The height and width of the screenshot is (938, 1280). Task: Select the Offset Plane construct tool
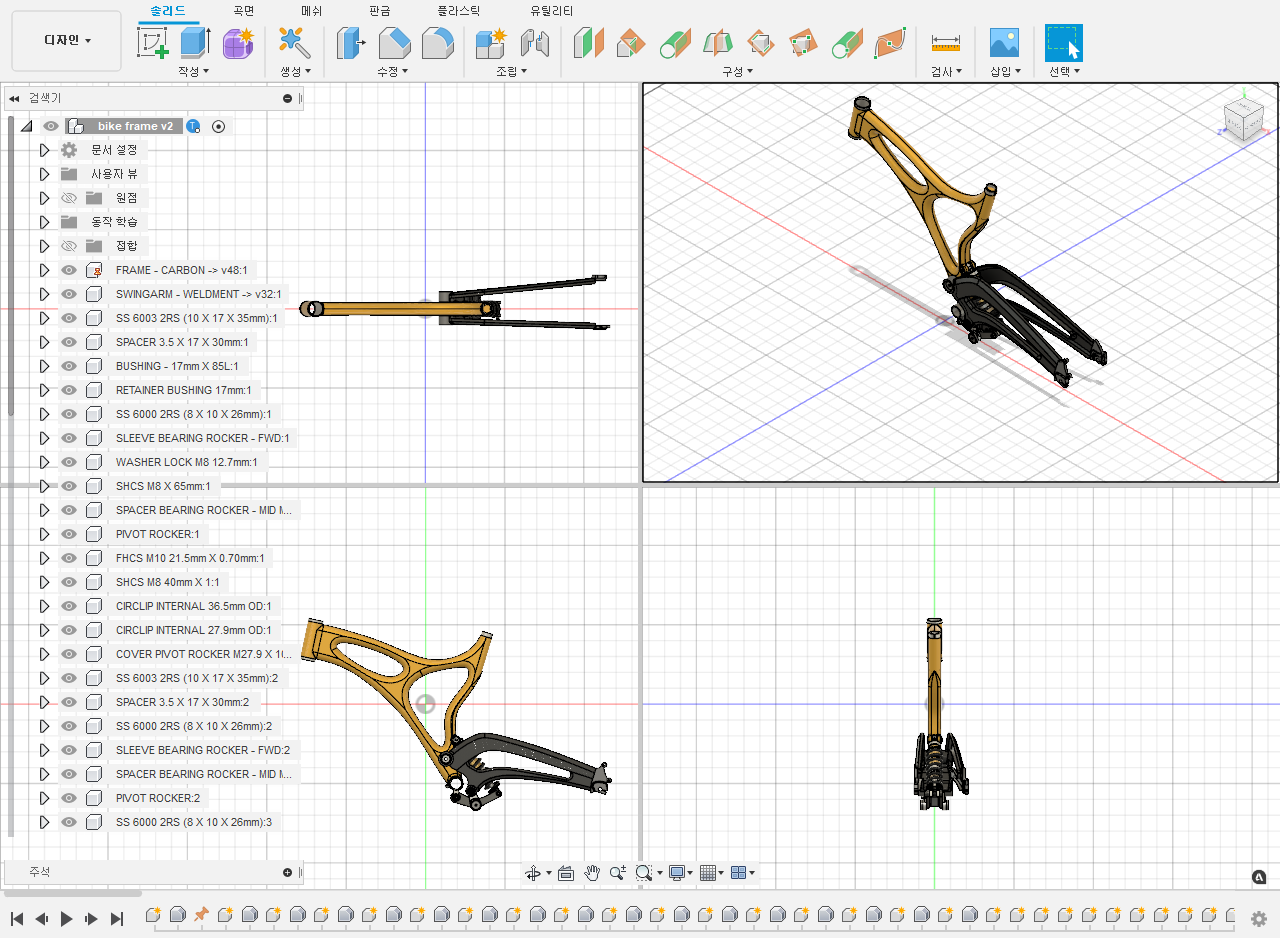coord(589,44)
